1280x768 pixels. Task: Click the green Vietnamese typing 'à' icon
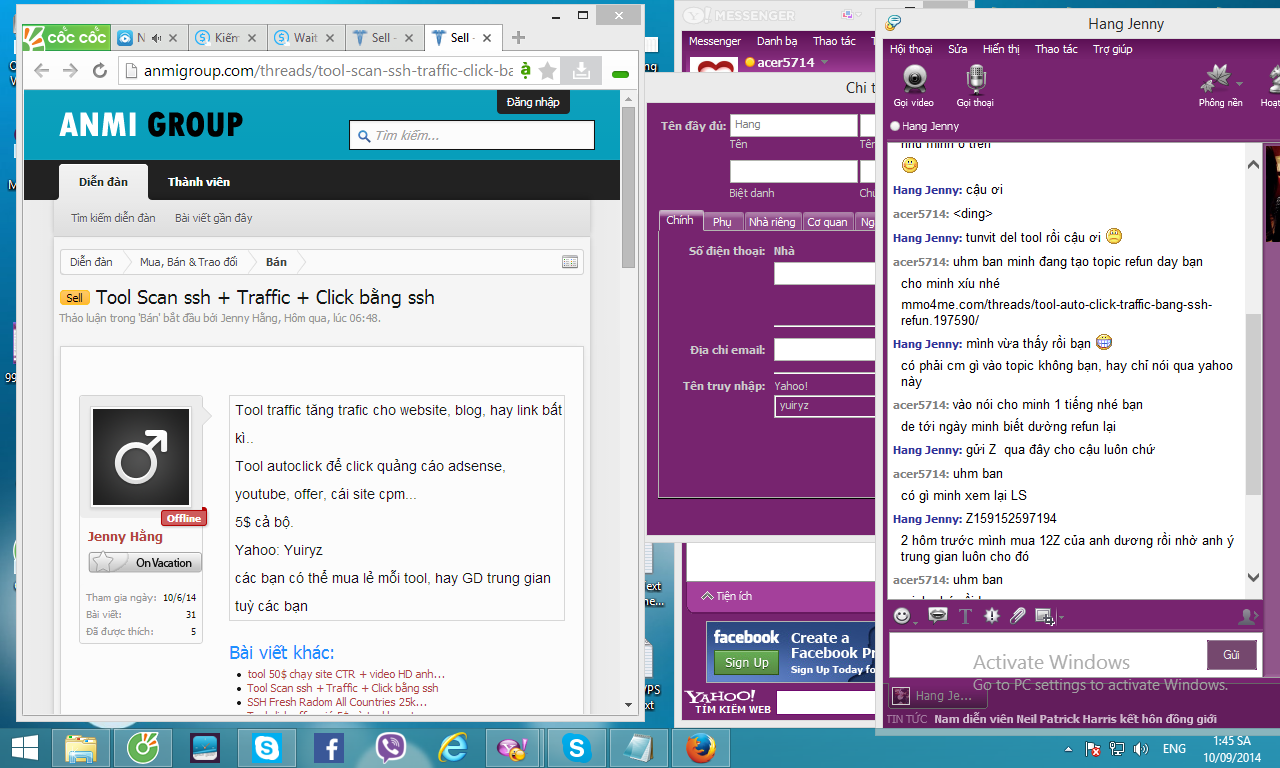(x=525, y=70)
